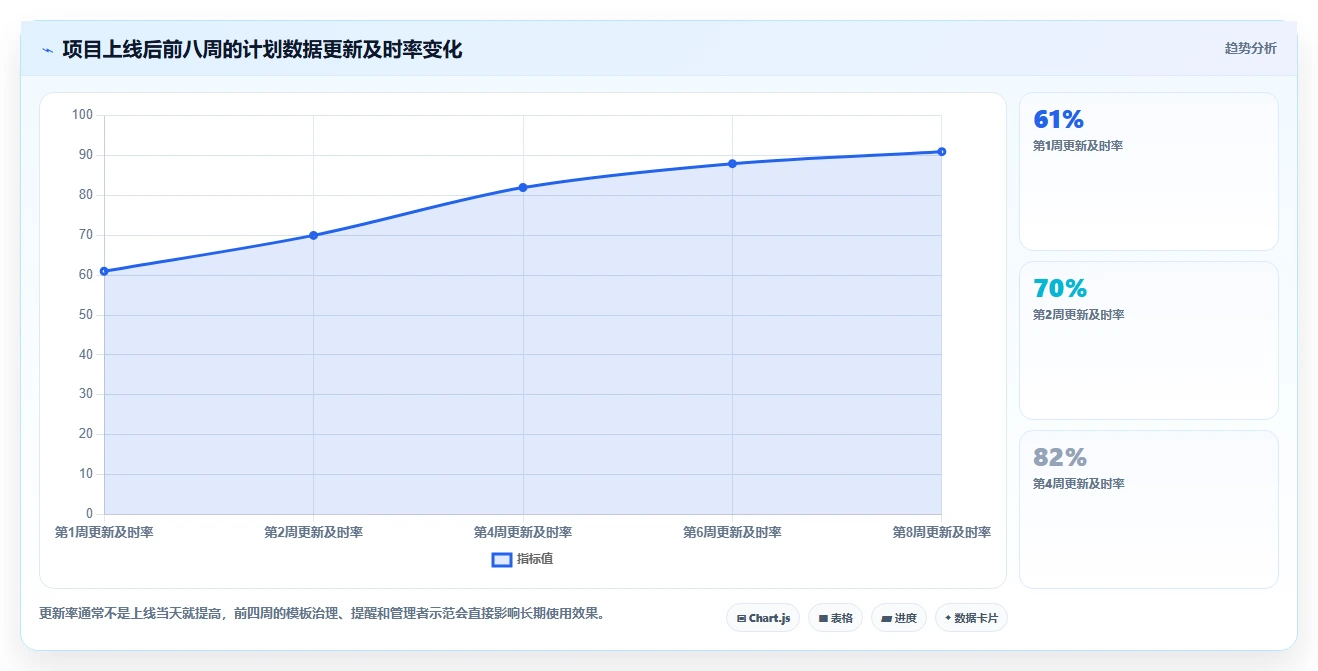Select the 表格 tag
Image resolution: width=1318 pixels, height=671 pixels.
(835, 618)
